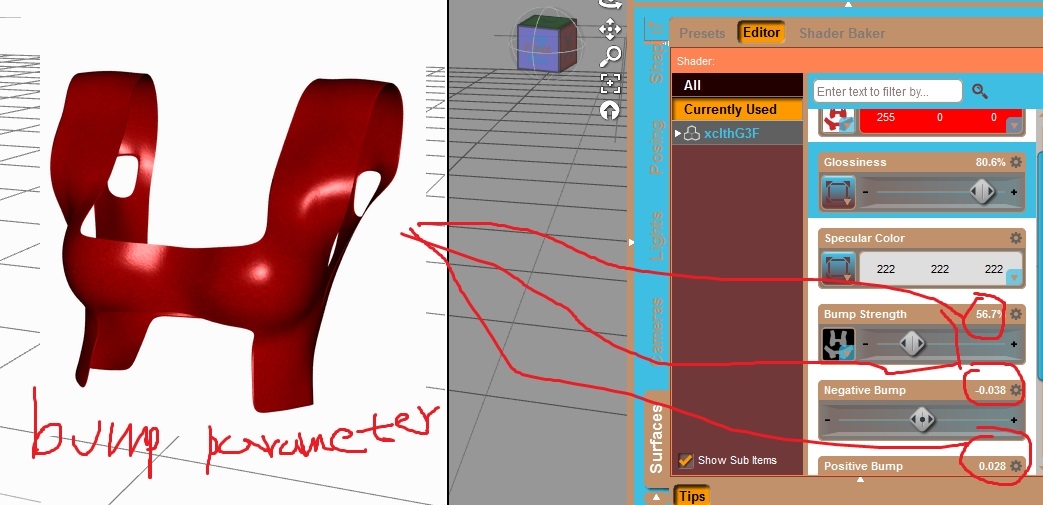Click the Specular Color texture map icon
This screenshot has width=1043, height=505.
[x=838, y=268]
